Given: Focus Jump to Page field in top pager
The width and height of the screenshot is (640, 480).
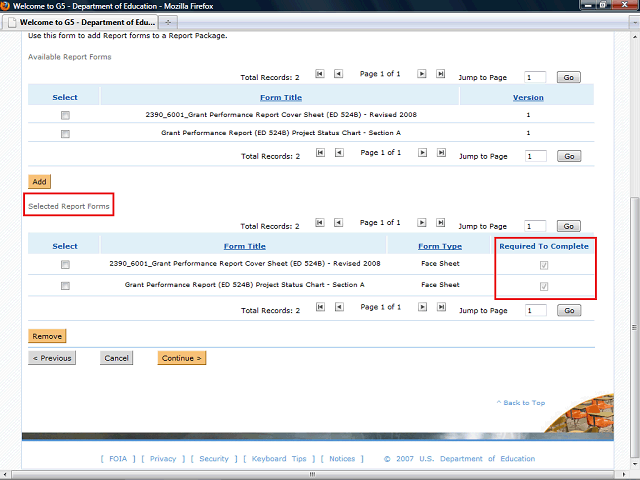Looking at the screenshot, I should (x=535, y=77).
